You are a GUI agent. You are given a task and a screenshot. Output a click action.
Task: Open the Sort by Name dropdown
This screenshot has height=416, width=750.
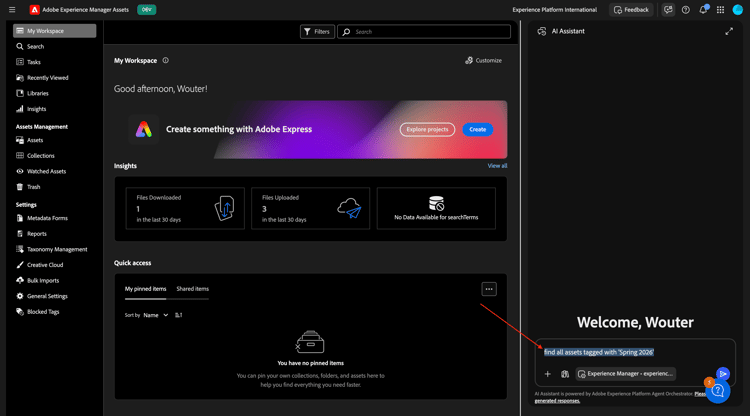[155, 315]
